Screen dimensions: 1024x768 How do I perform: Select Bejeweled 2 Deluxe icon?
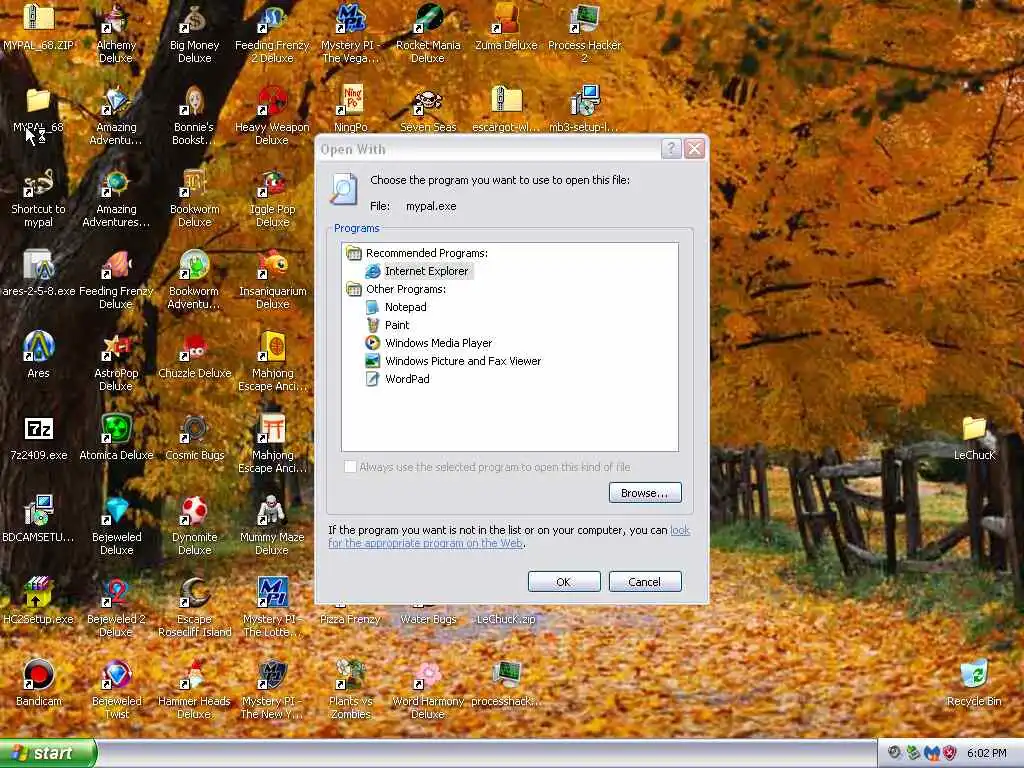(x=116, y=609)
